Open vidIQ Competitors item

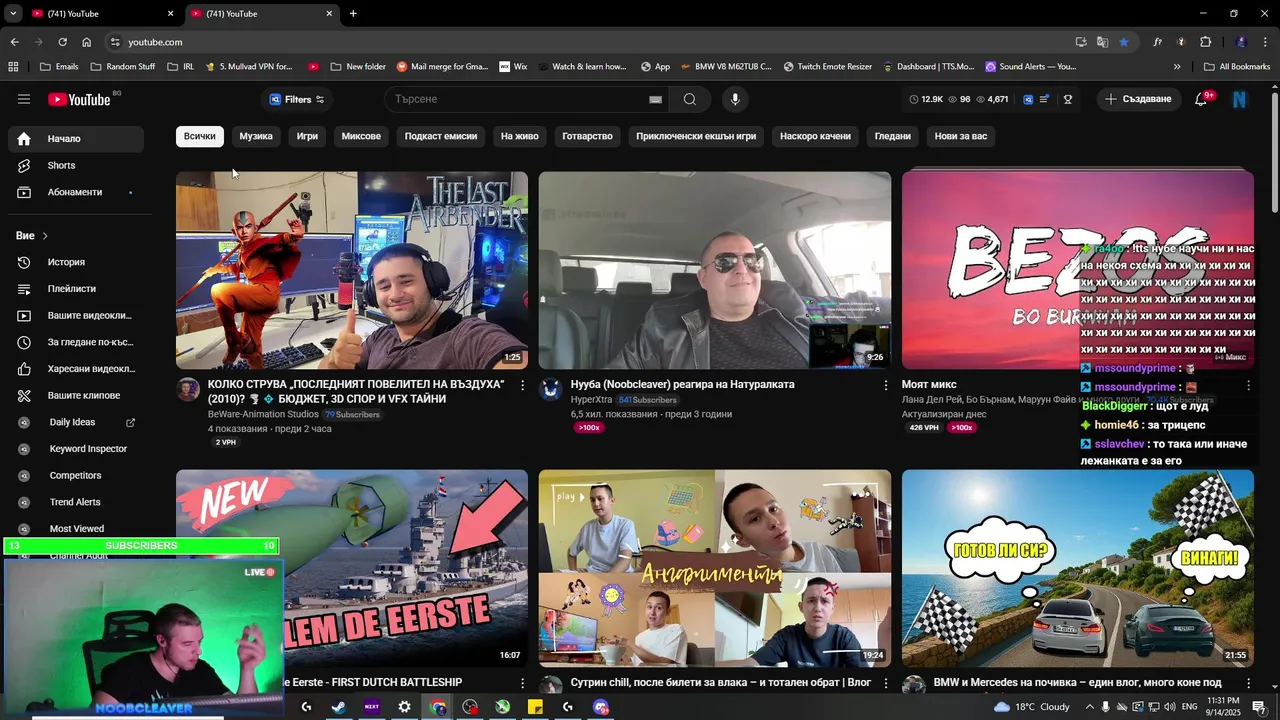[76, 475]
